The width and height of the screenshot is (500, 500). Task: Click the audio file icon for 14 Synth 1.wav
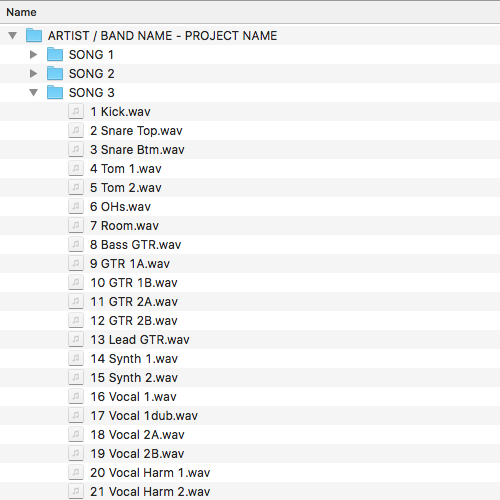click(x=76, y=358)
